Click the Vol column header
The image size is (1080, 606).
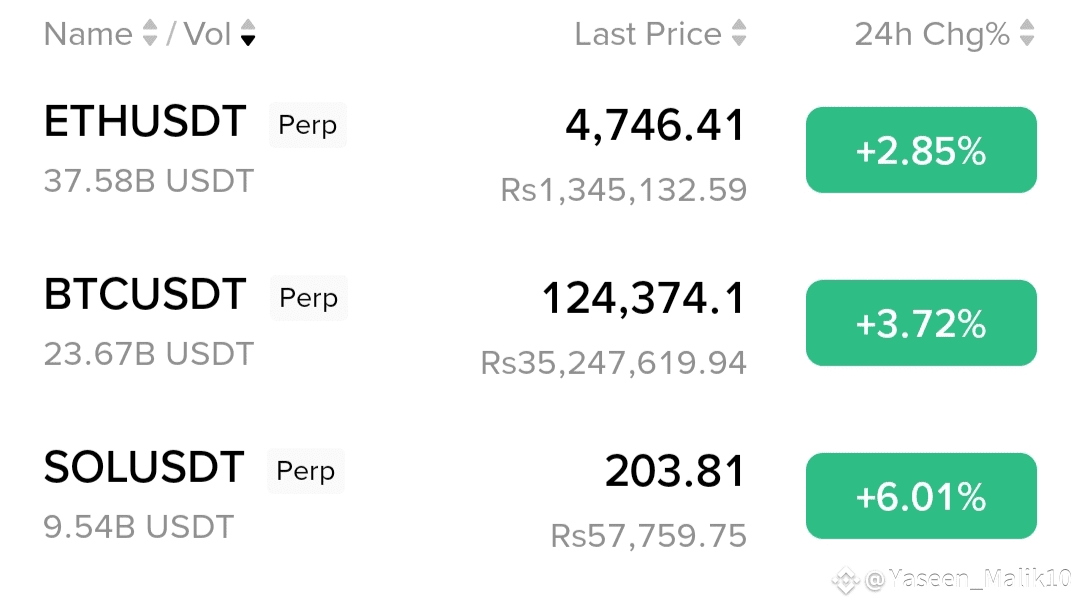pyautogui.click(x=208, y=34)
